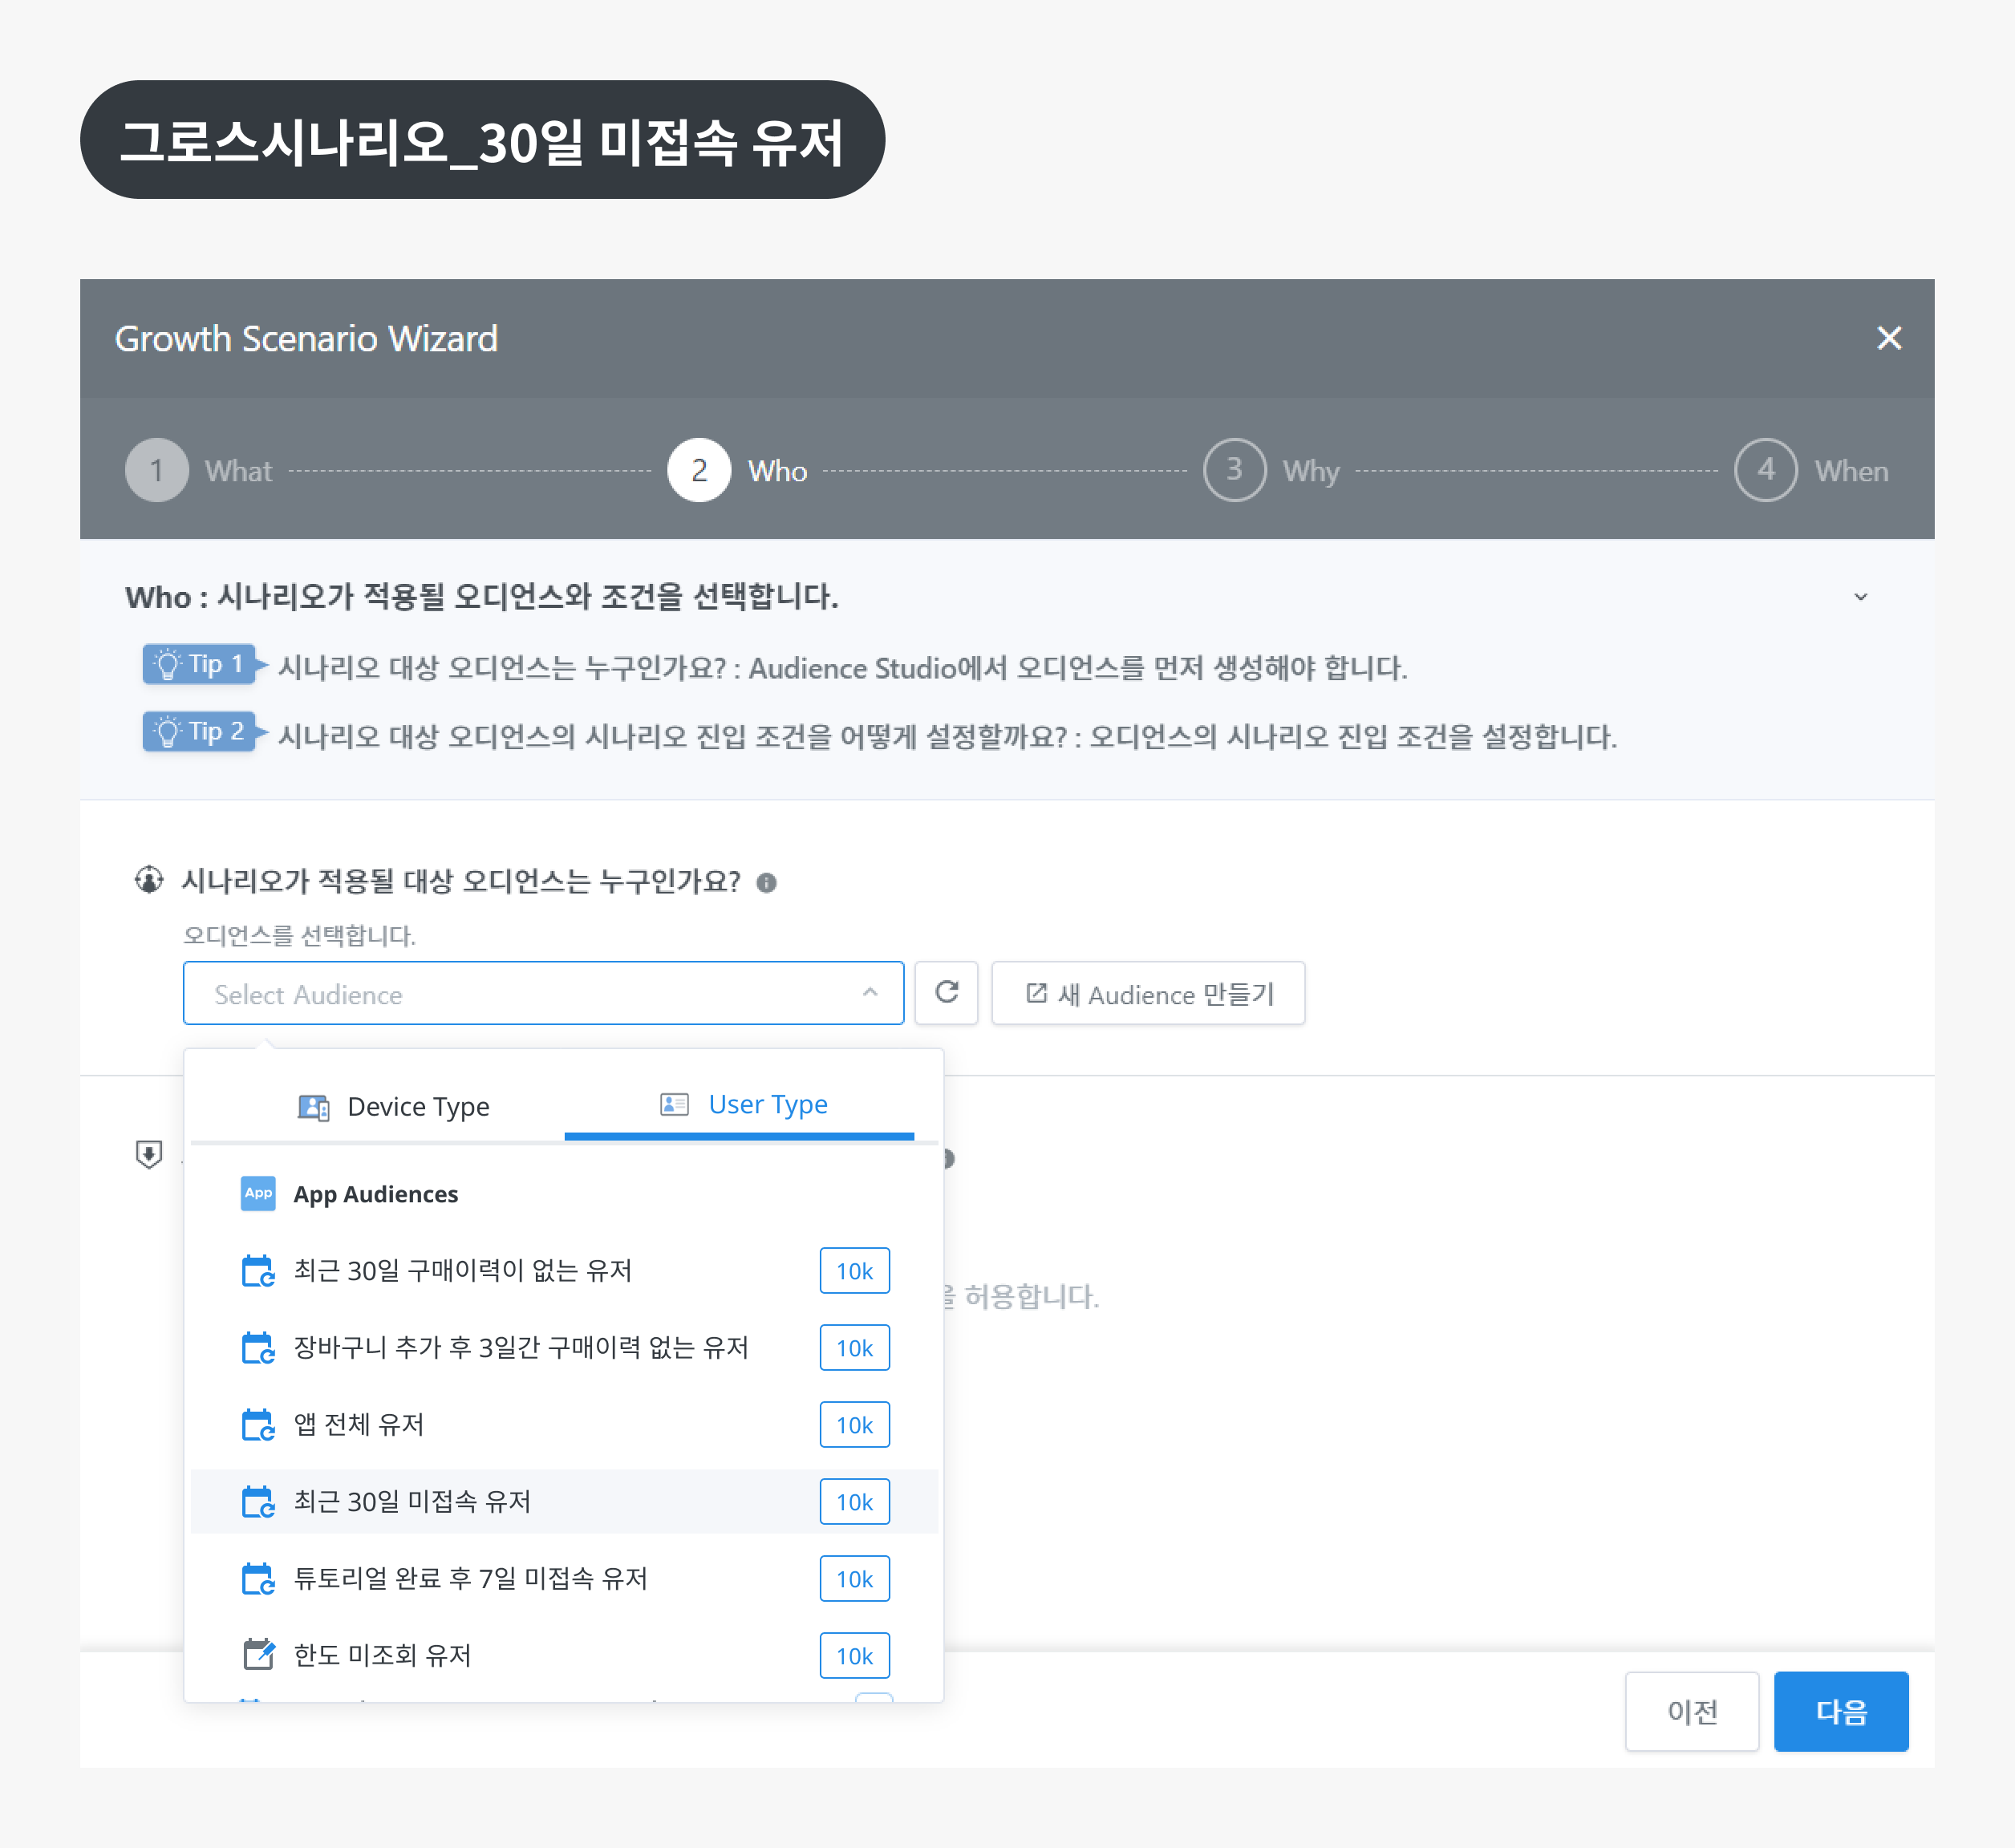The height and width of the screenshot is (1848, 2015).
Task: Click the 다음 button to proceed
Action: (1840, 1711)
